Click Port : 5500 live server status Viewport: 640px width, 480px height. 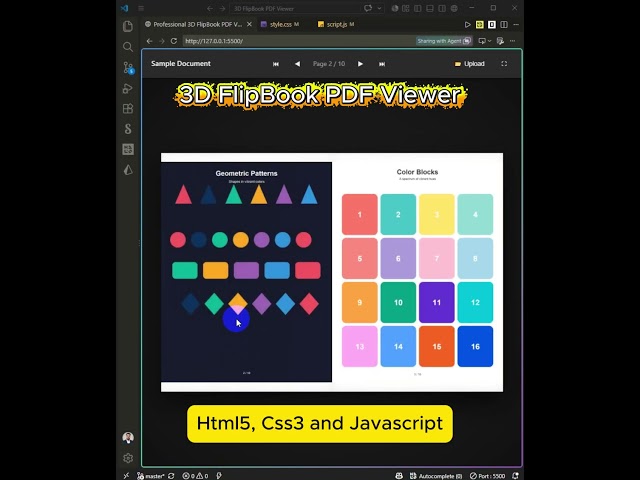[487, 476]
